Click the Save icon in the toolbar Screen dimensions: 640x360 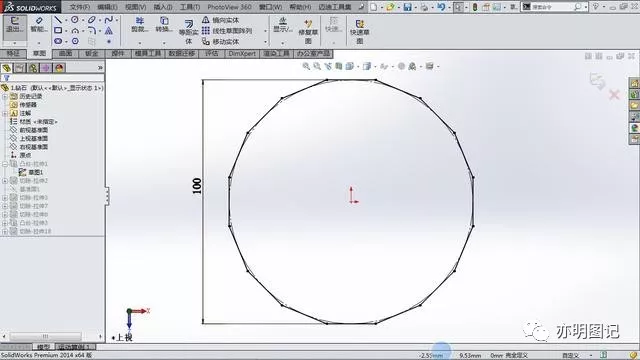coord(407,7)
